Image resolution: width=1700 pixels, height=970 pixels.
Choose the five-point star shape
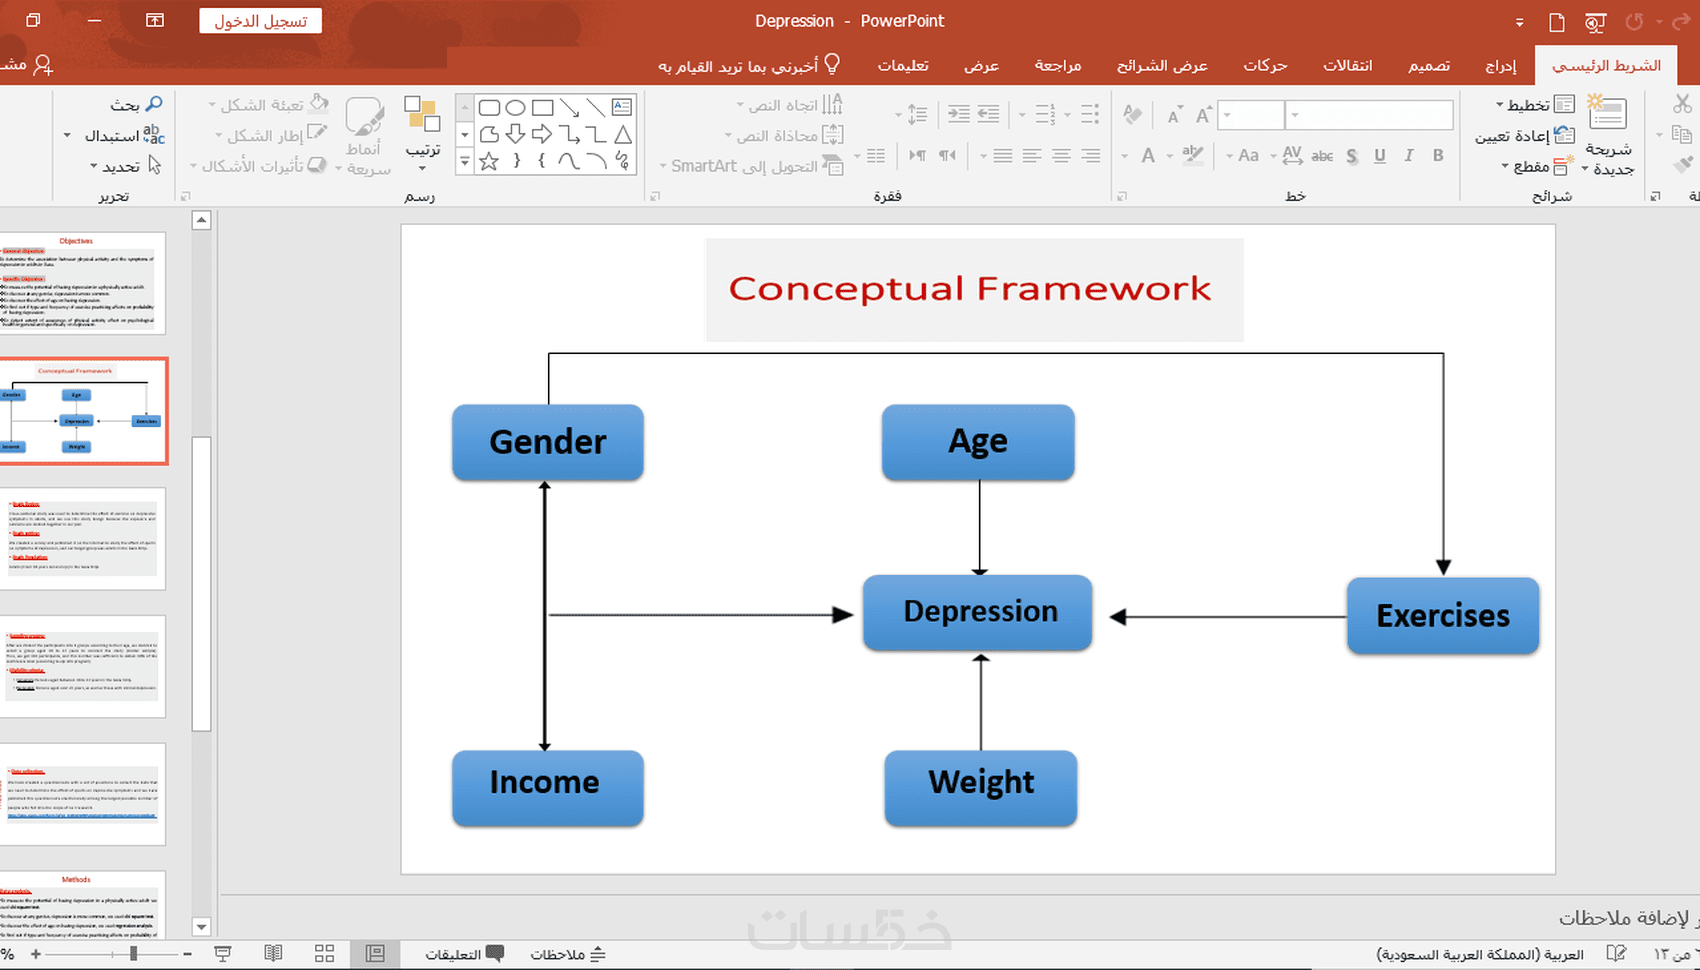point(489,161)
